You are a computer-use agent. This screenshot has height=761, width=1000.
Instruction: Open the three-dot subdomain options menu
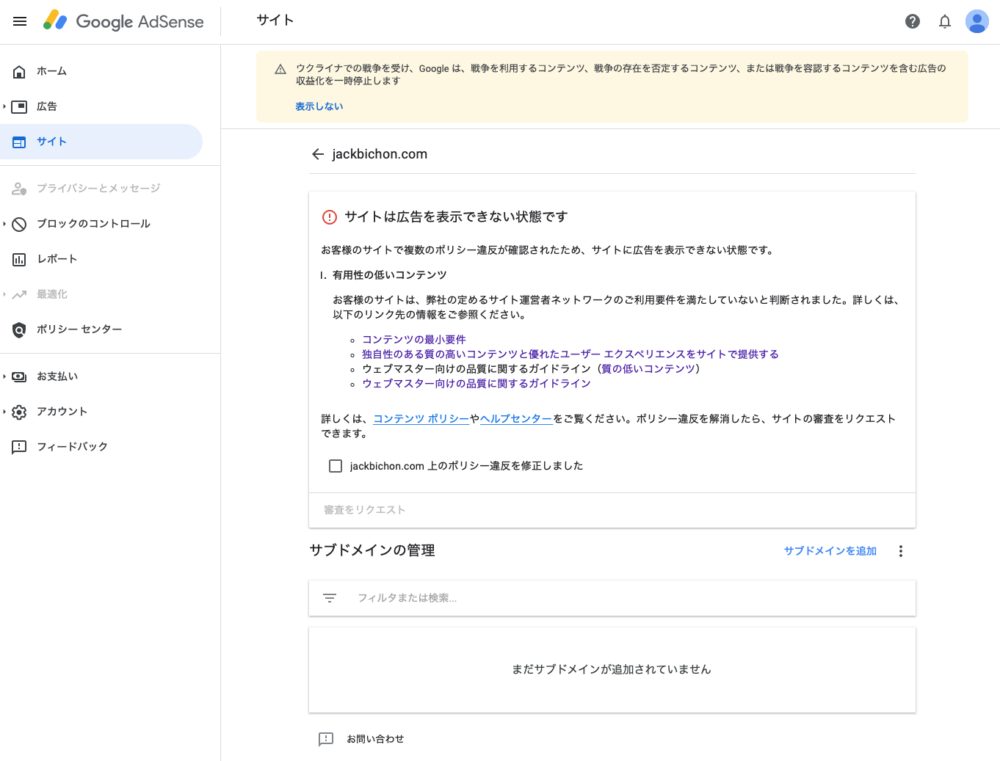pos(901,551)
